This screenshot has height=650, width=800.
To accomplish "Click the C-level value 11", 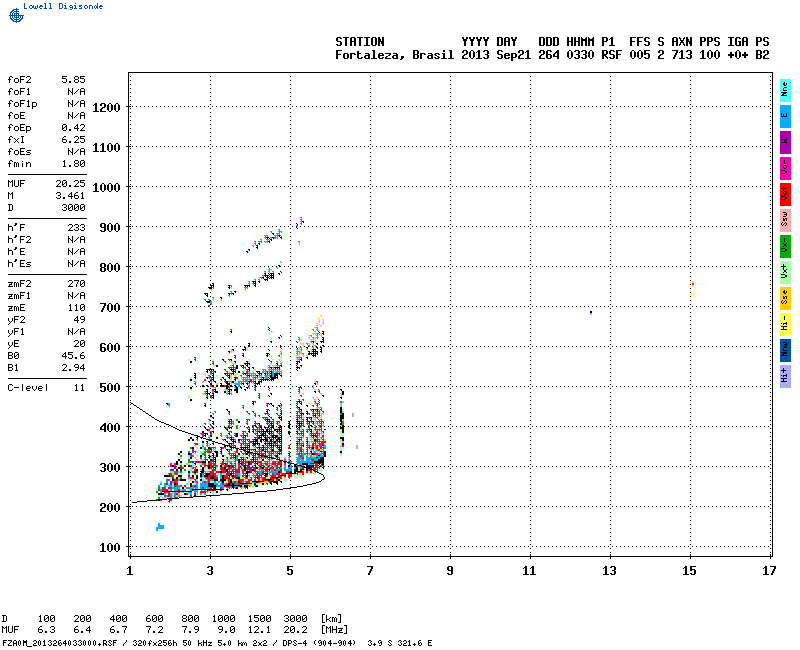I will (80, 388).
